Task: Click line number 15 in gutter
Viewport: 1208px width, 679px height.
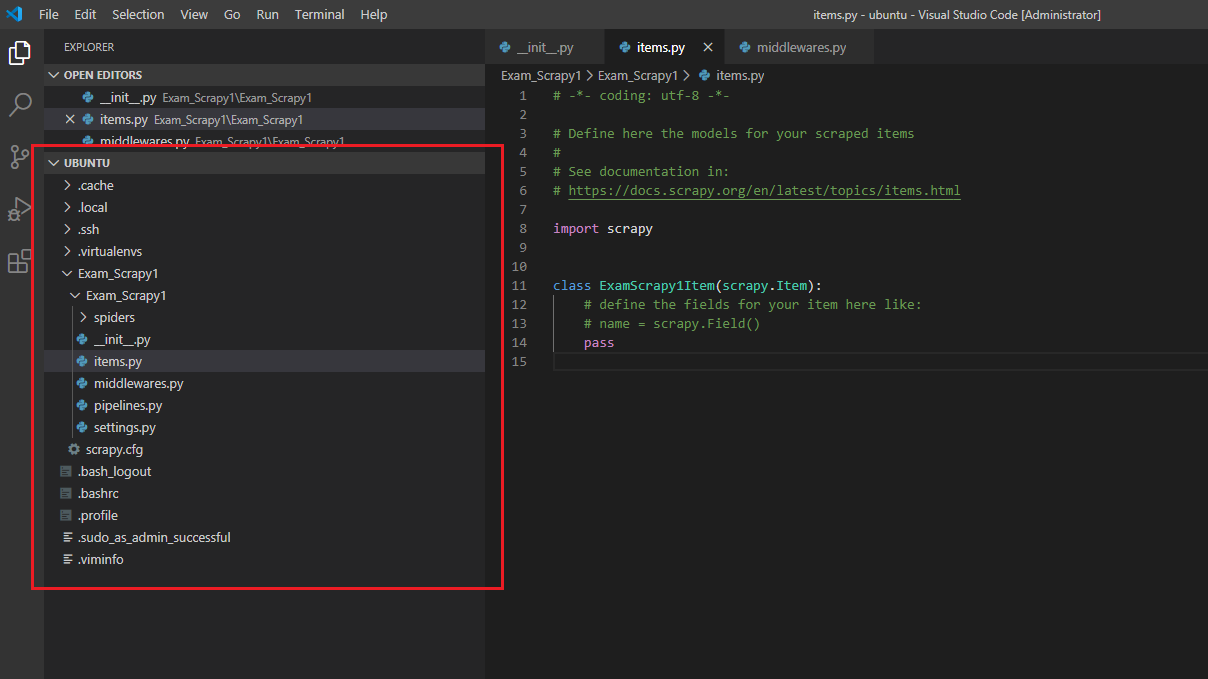Action: click(x=519, y=361)
